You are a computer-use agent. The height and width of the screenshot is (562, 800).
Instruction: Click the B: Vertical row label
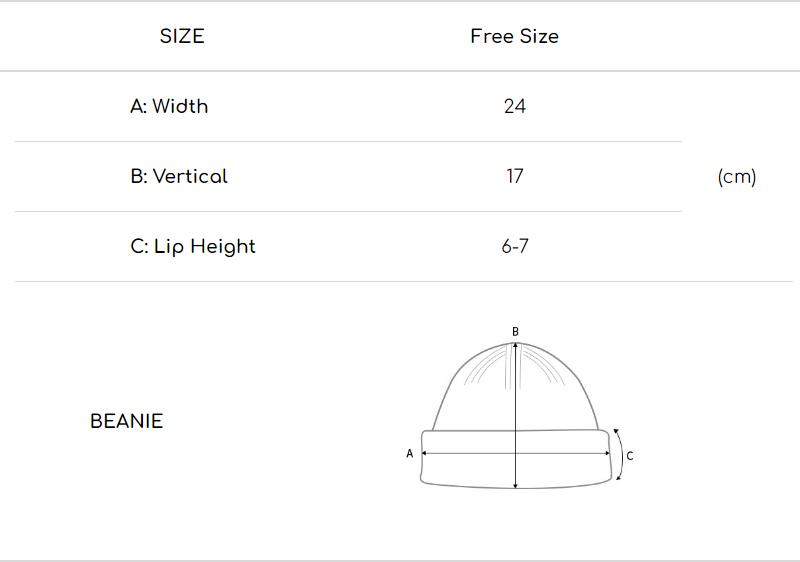[179, 176]
